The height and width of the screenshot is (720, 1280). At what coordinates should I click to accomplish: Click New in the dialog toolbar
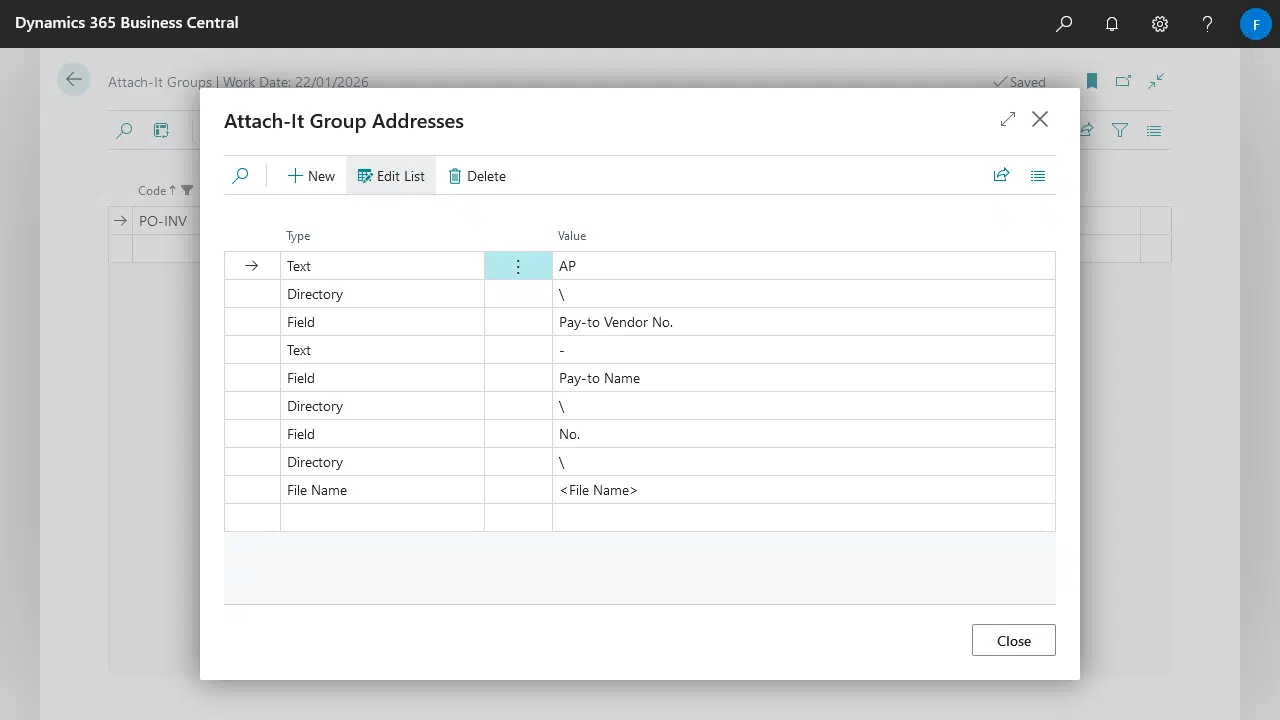tap(311, 176)
